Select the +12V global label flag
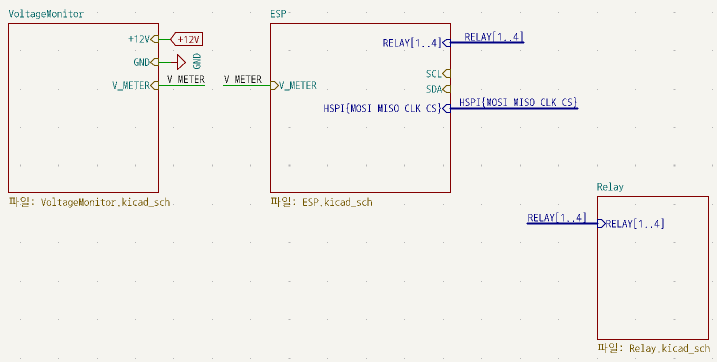 tap(187, 39)
